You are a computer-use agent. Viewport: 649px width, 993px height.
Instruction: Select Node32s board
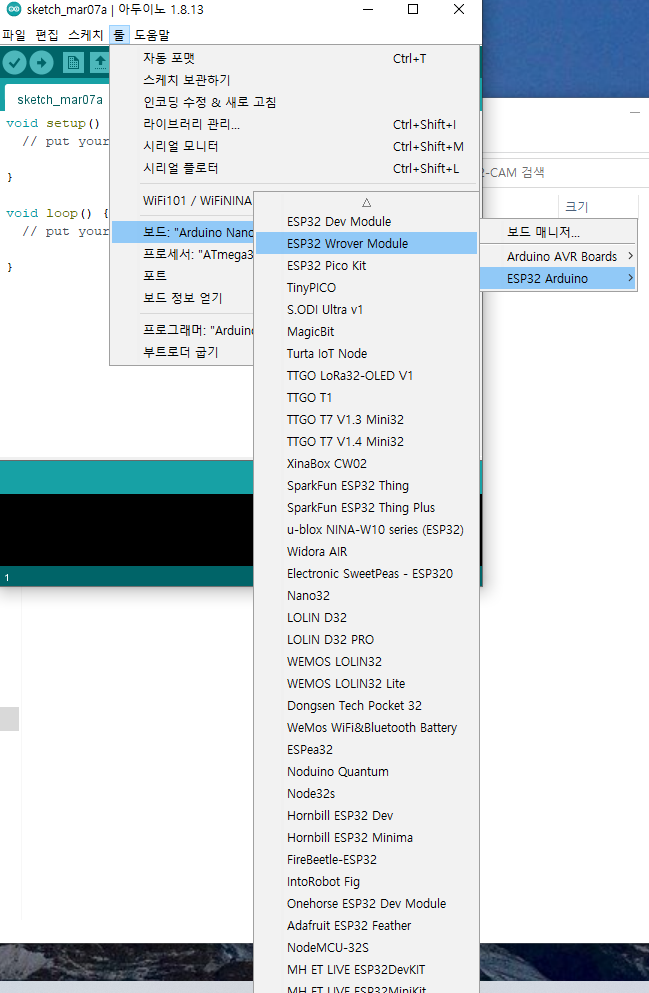click(367, 794)
